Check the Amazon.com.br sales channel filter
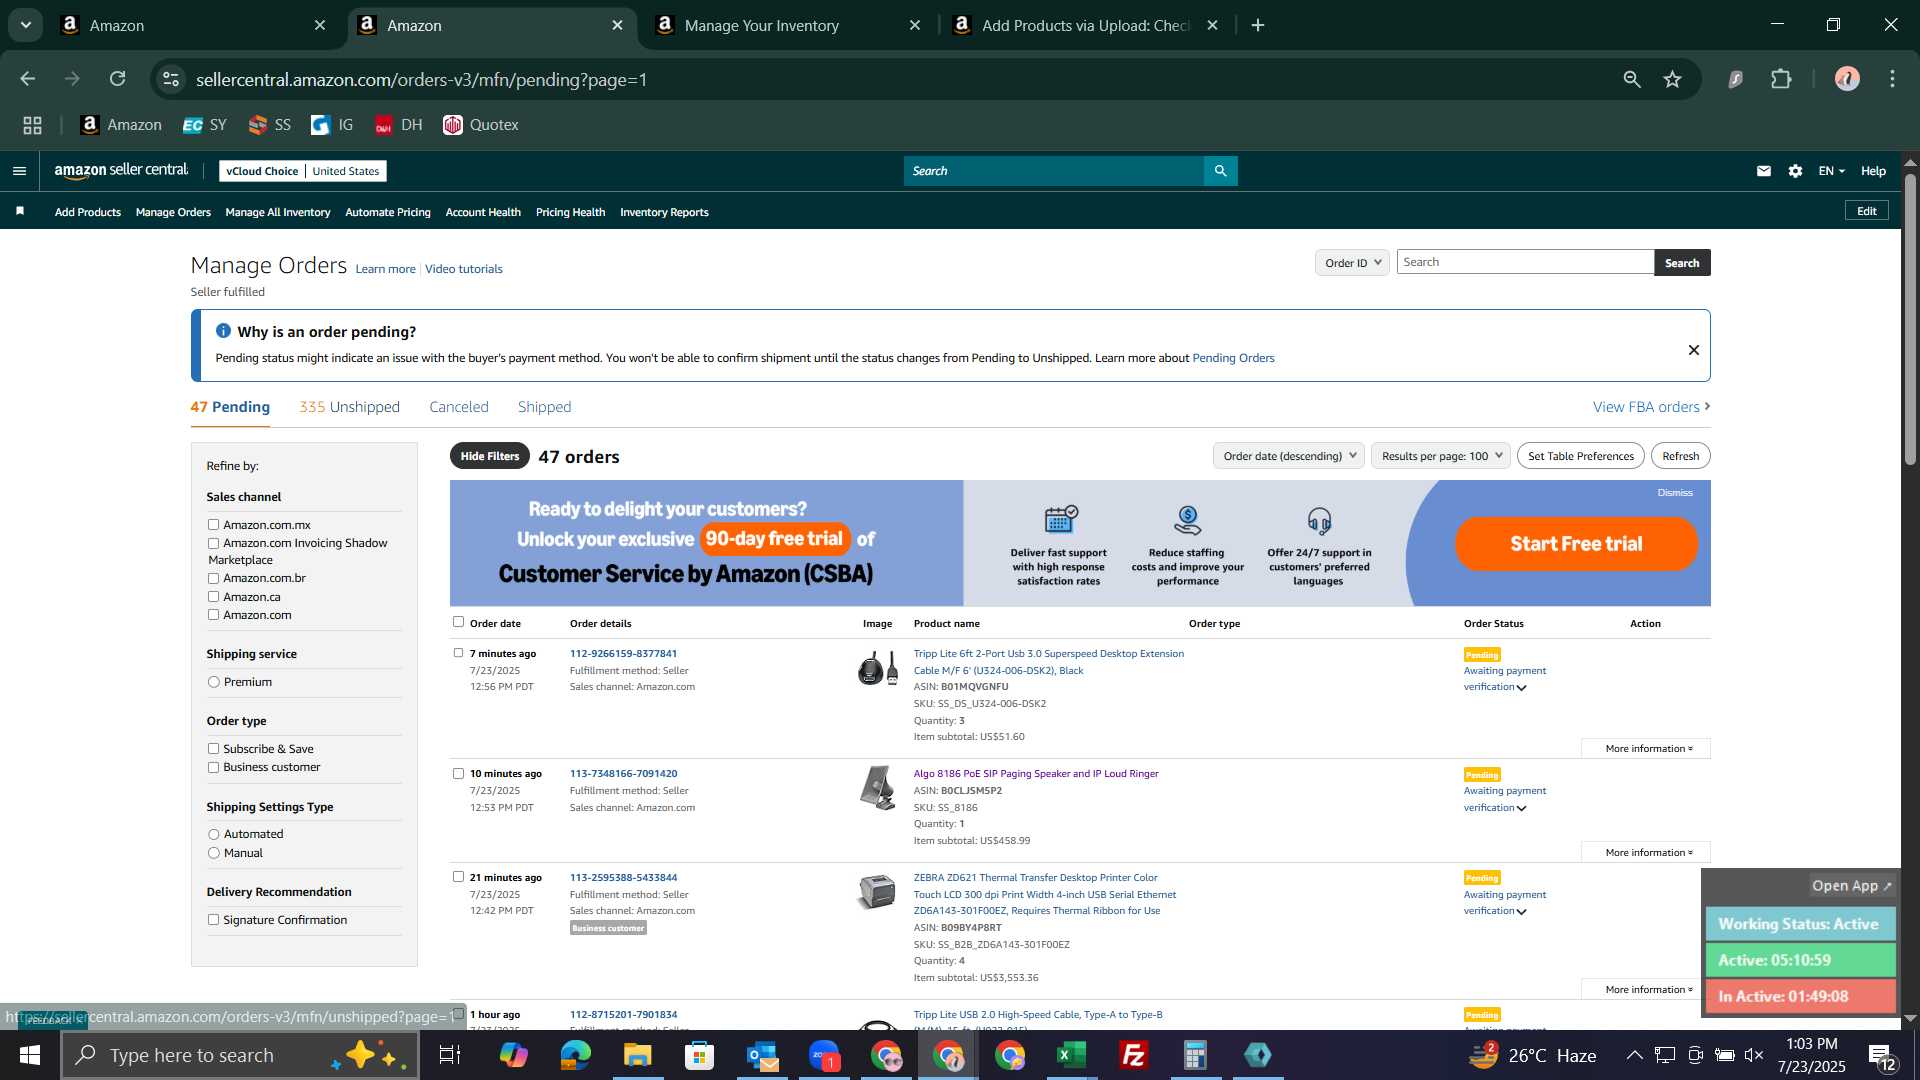 point(213,578)
